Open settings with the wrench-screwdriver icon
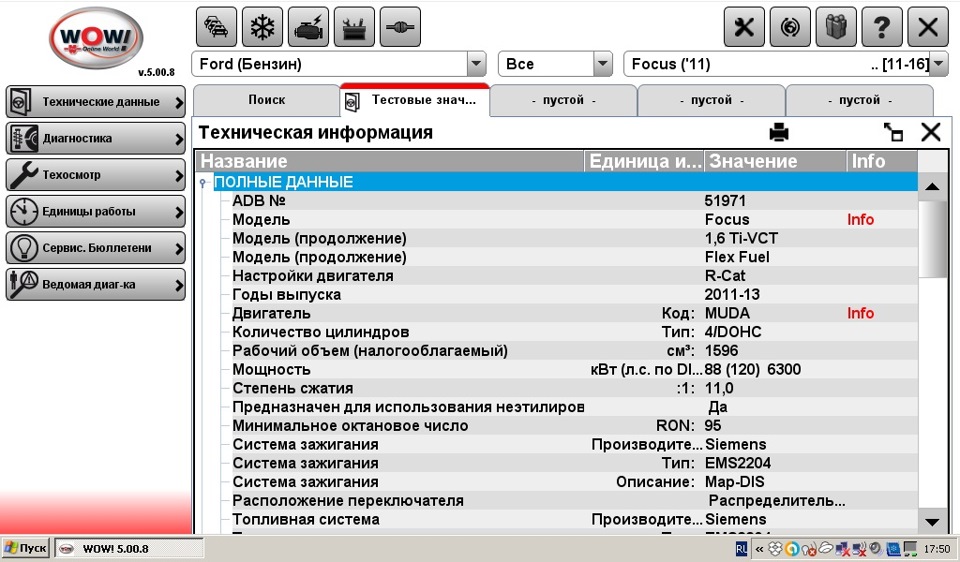960x562 pixels. (x=744, y=27)
